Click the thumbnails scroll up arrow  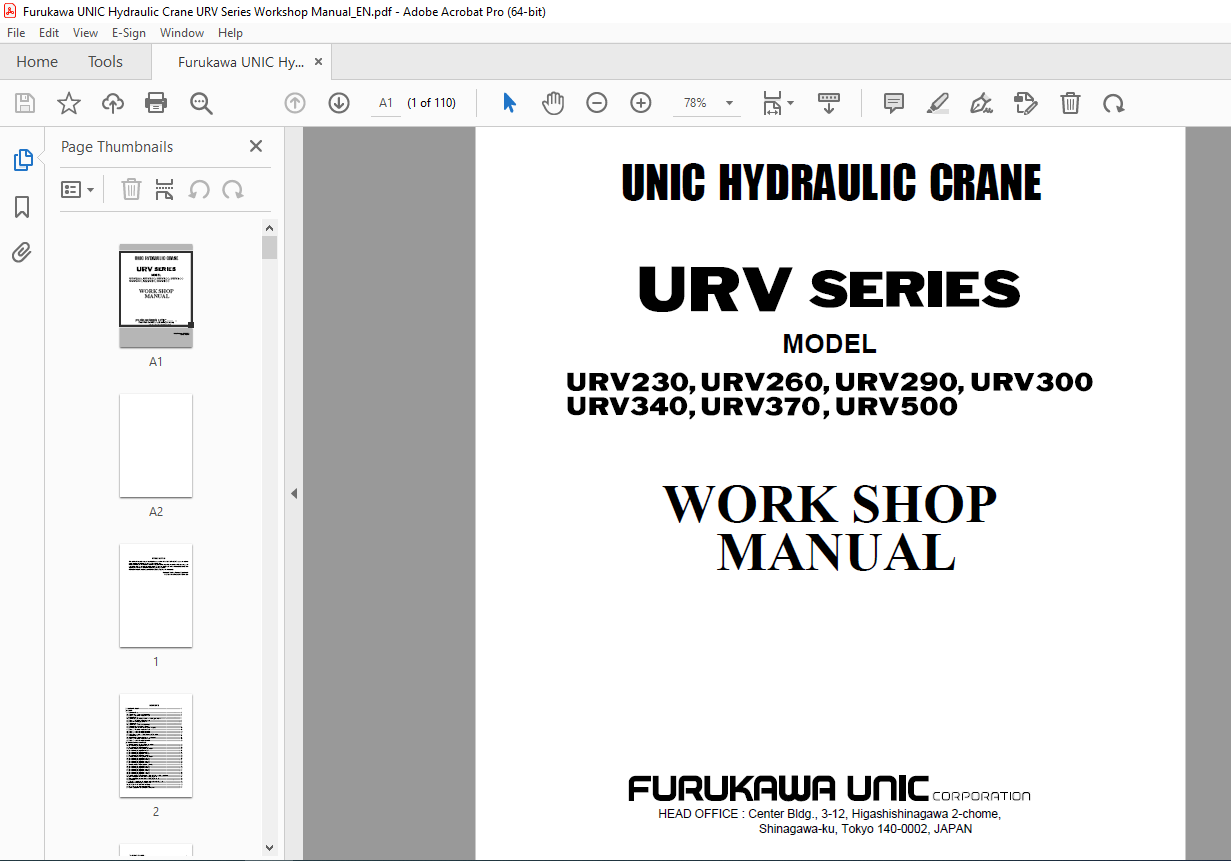[270, 227]
